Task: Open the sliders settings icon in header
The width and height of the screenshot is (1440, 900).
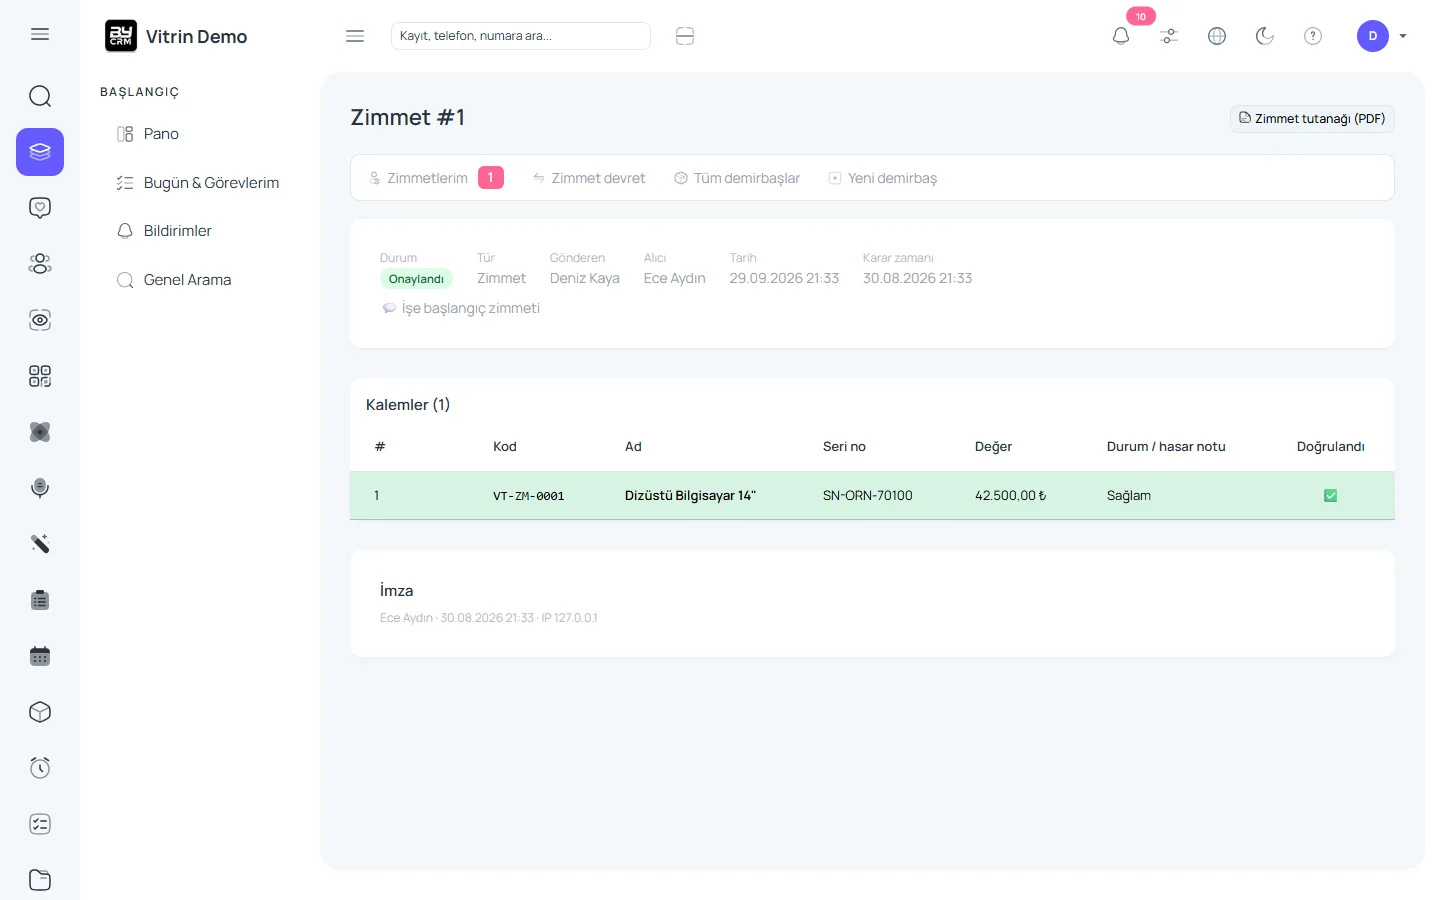Action: pyautogui.click(x=1169, y=36)
